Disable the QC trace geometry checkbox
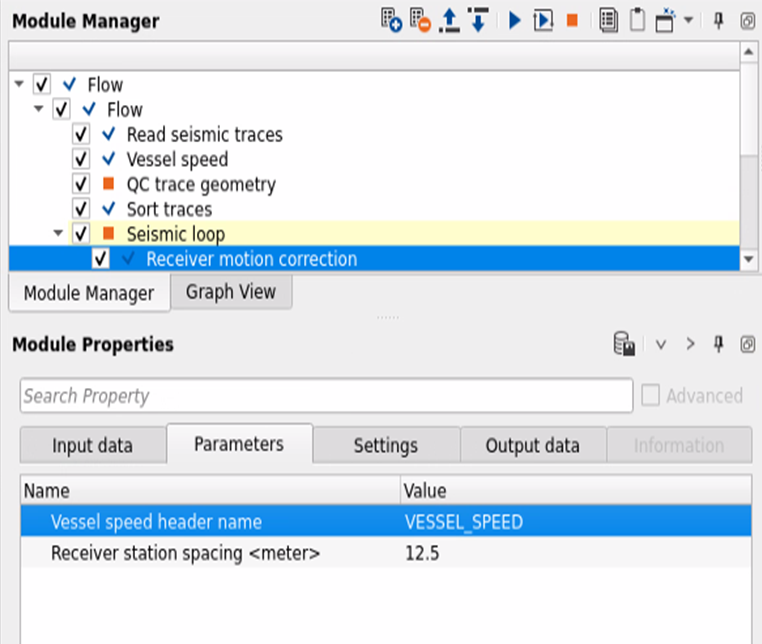The image size is (762, 644). pos(82,184)
